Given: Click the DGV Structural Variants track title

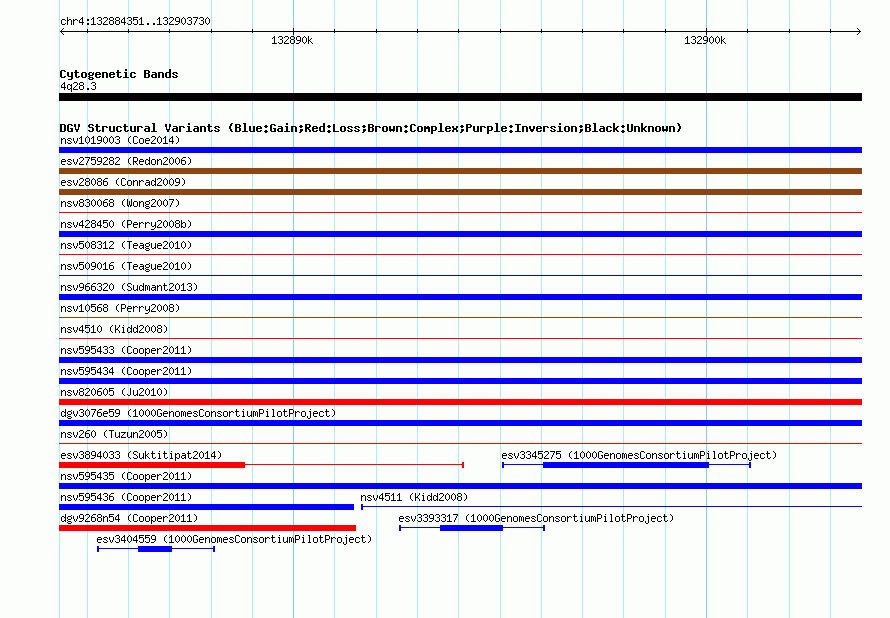Looking at the screenshot, I should tap(371, 128).
